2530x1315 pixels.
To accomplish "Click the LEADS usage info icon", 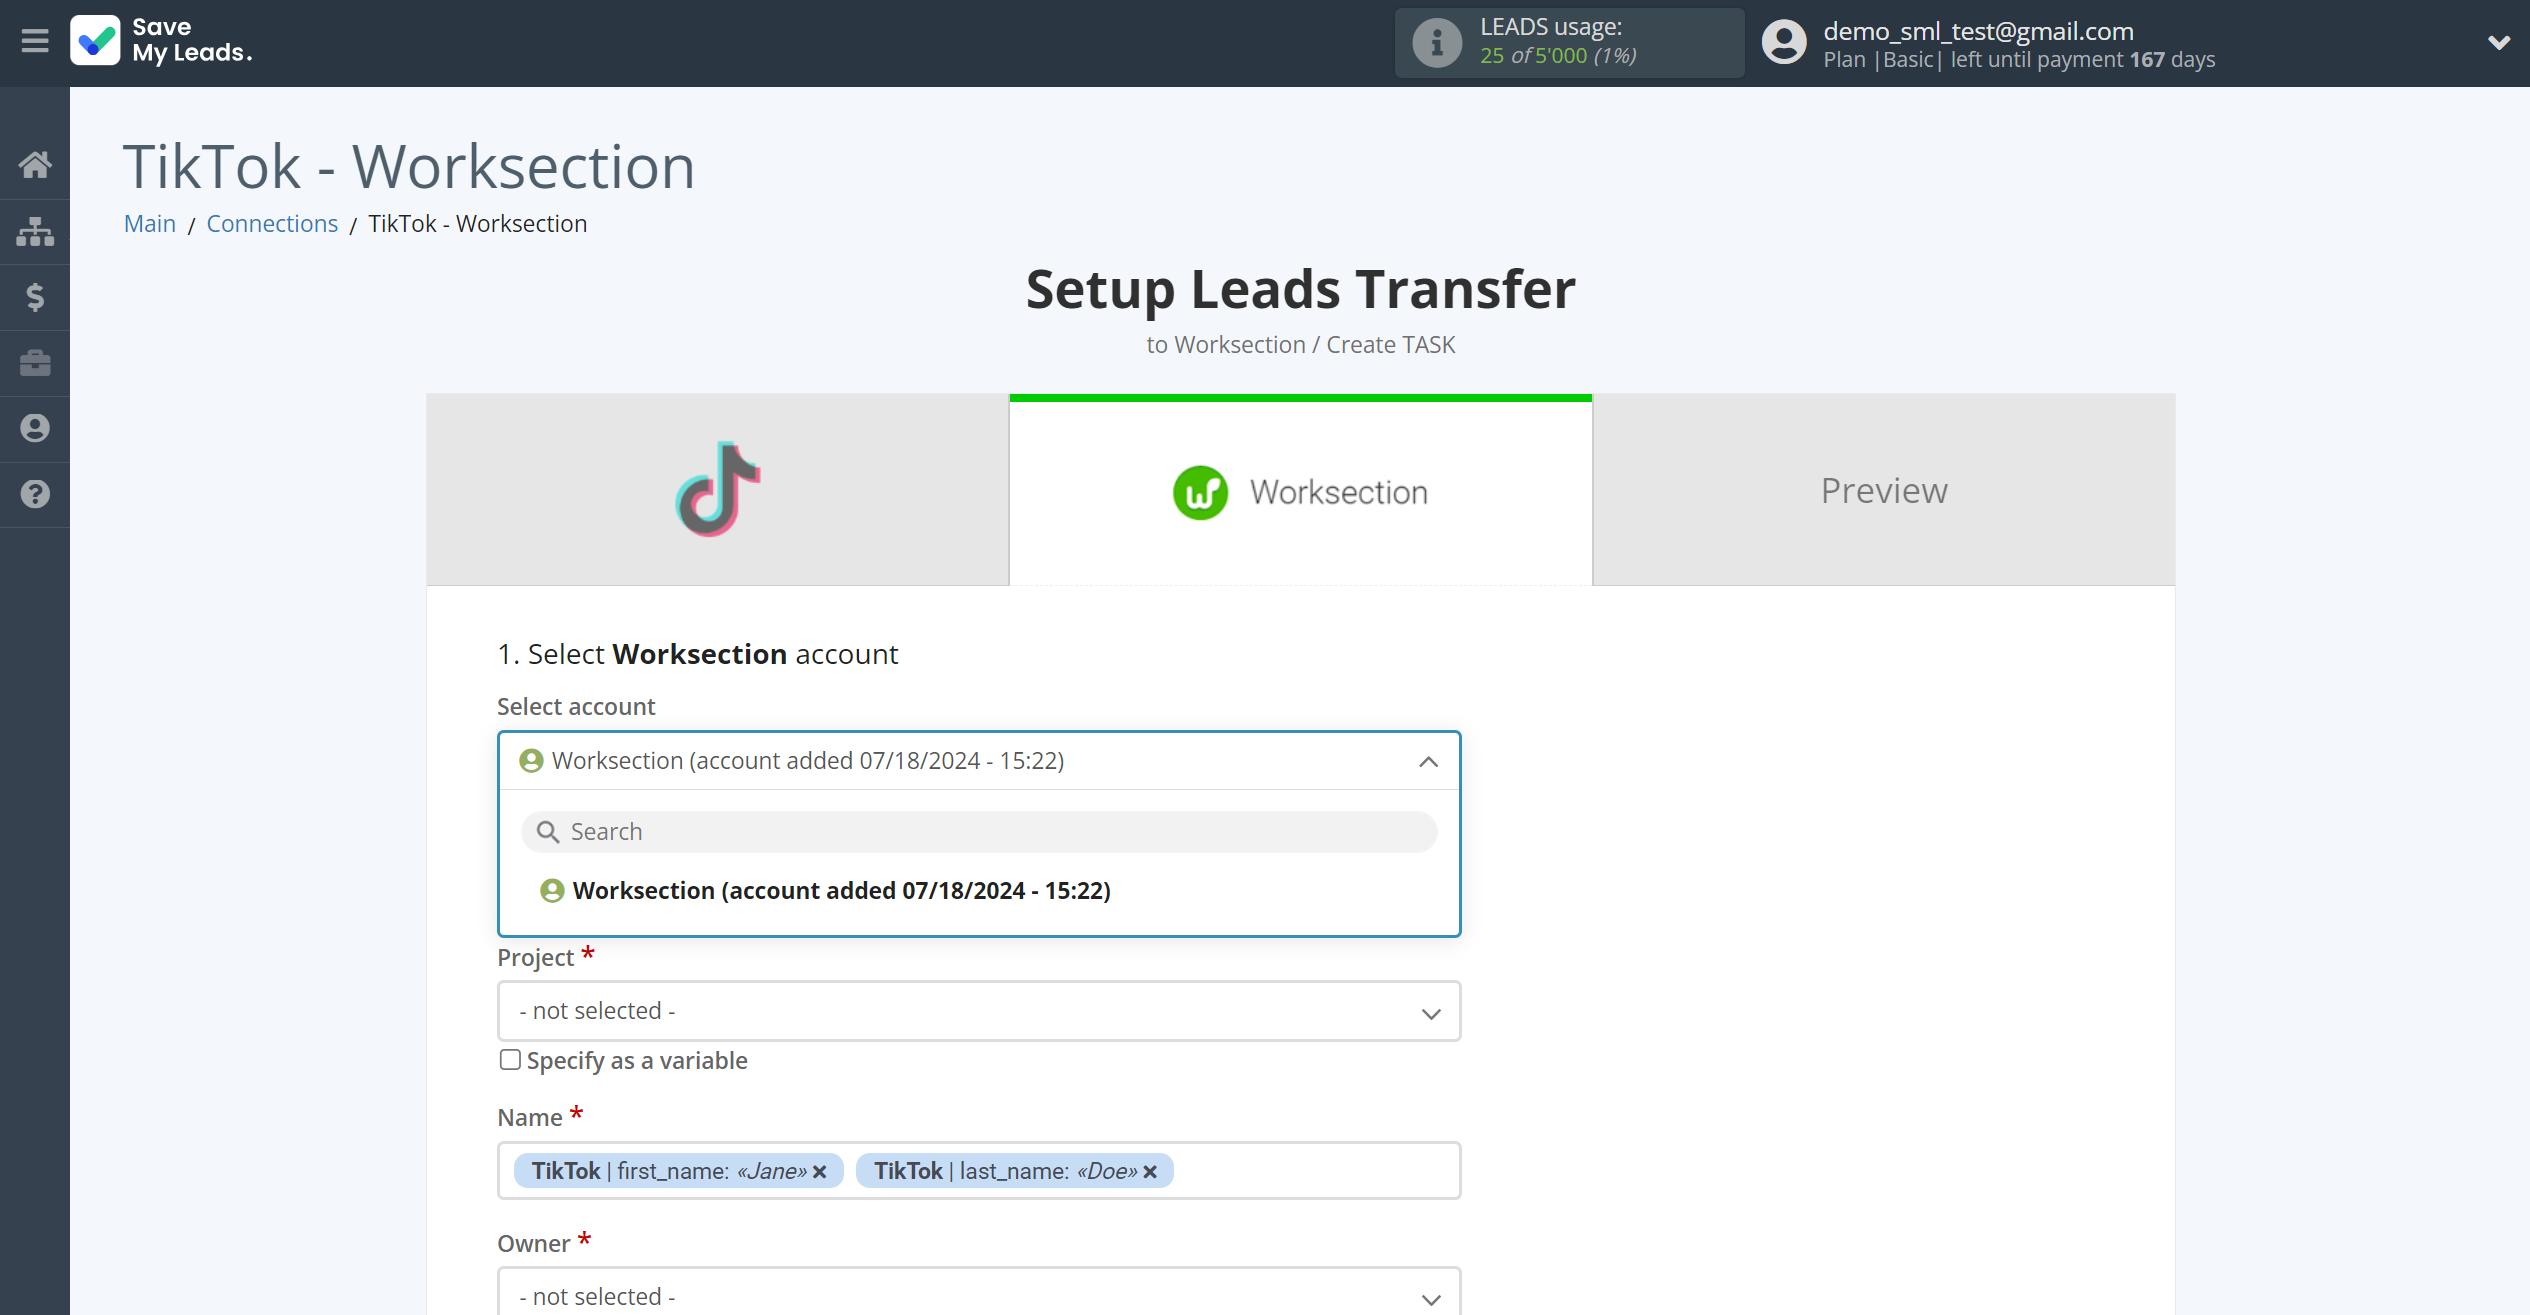I will coord(1437,43).
